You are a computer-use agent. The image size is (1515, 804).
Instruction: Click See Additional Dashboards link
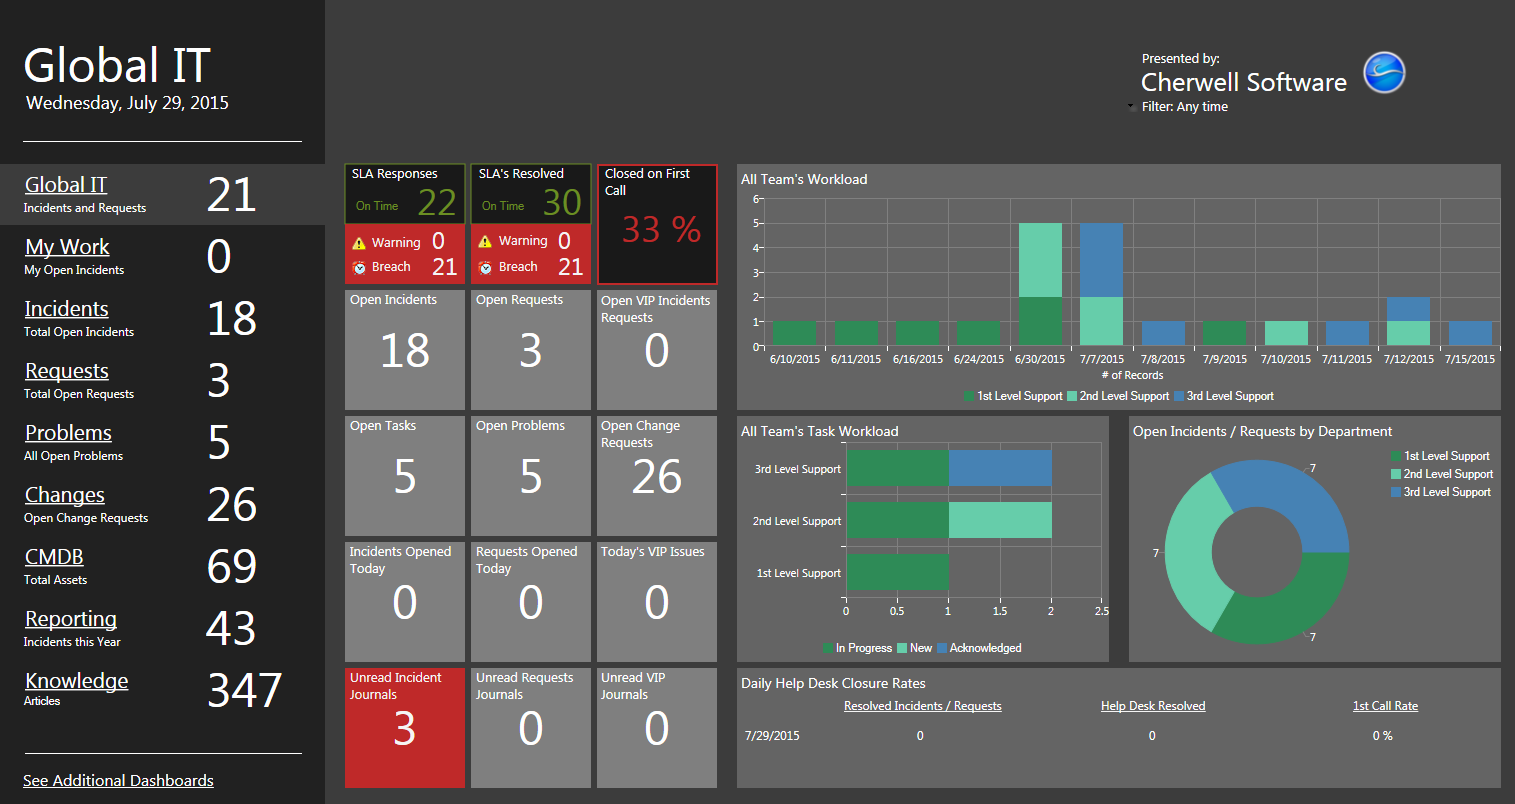[118, 780]
